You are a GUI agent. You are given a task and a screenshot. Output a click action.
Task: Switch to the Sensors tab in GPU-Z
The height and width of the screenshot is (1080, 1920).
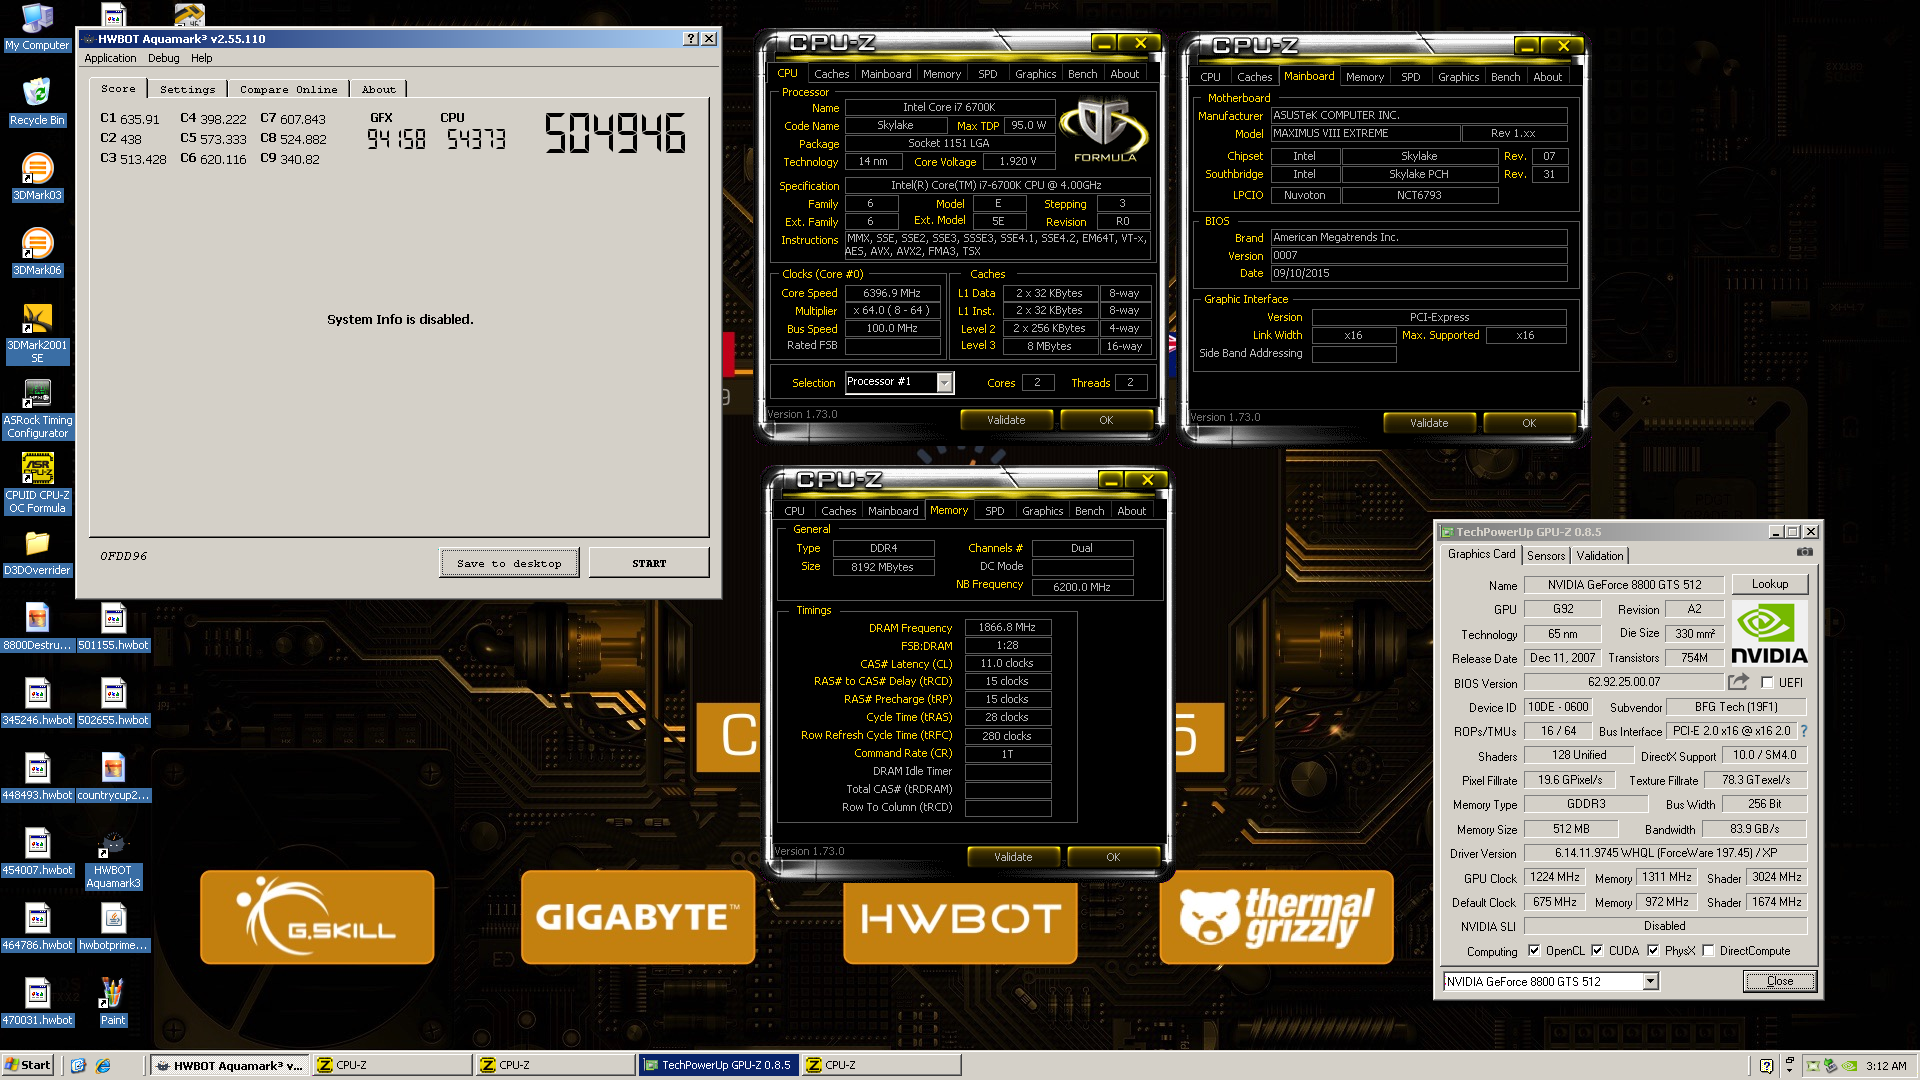point(1546,556)
